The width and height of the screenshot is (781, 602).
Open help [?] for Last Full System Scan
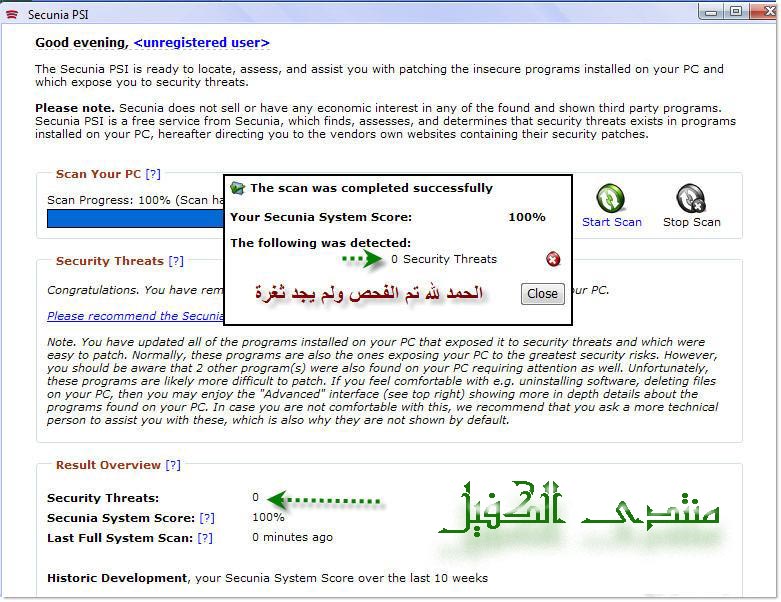pos(204,538)
